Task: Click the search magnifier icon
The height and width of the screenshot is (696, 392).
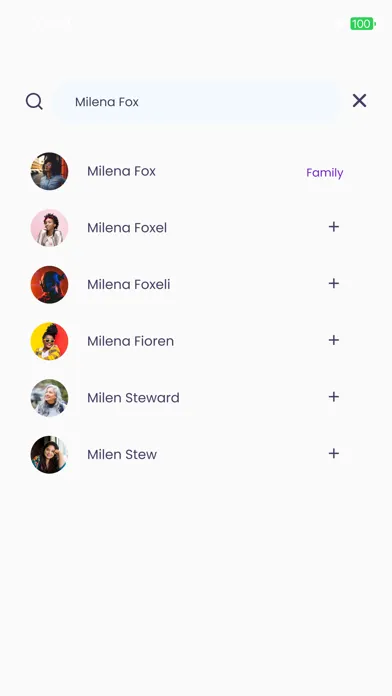Action: point(34,101)
